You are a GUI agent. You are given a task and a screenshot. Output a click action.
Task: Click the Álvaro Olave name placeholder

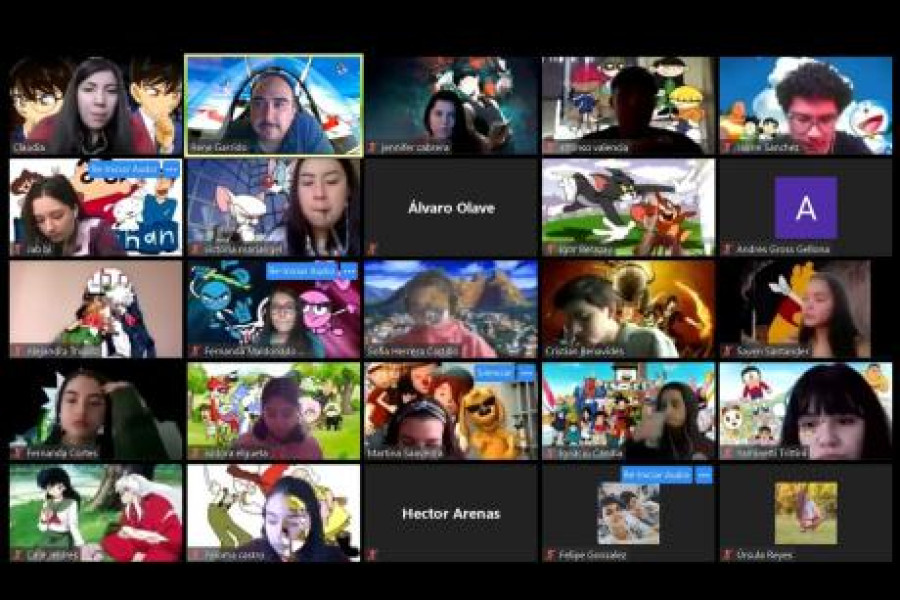[450, 208]
